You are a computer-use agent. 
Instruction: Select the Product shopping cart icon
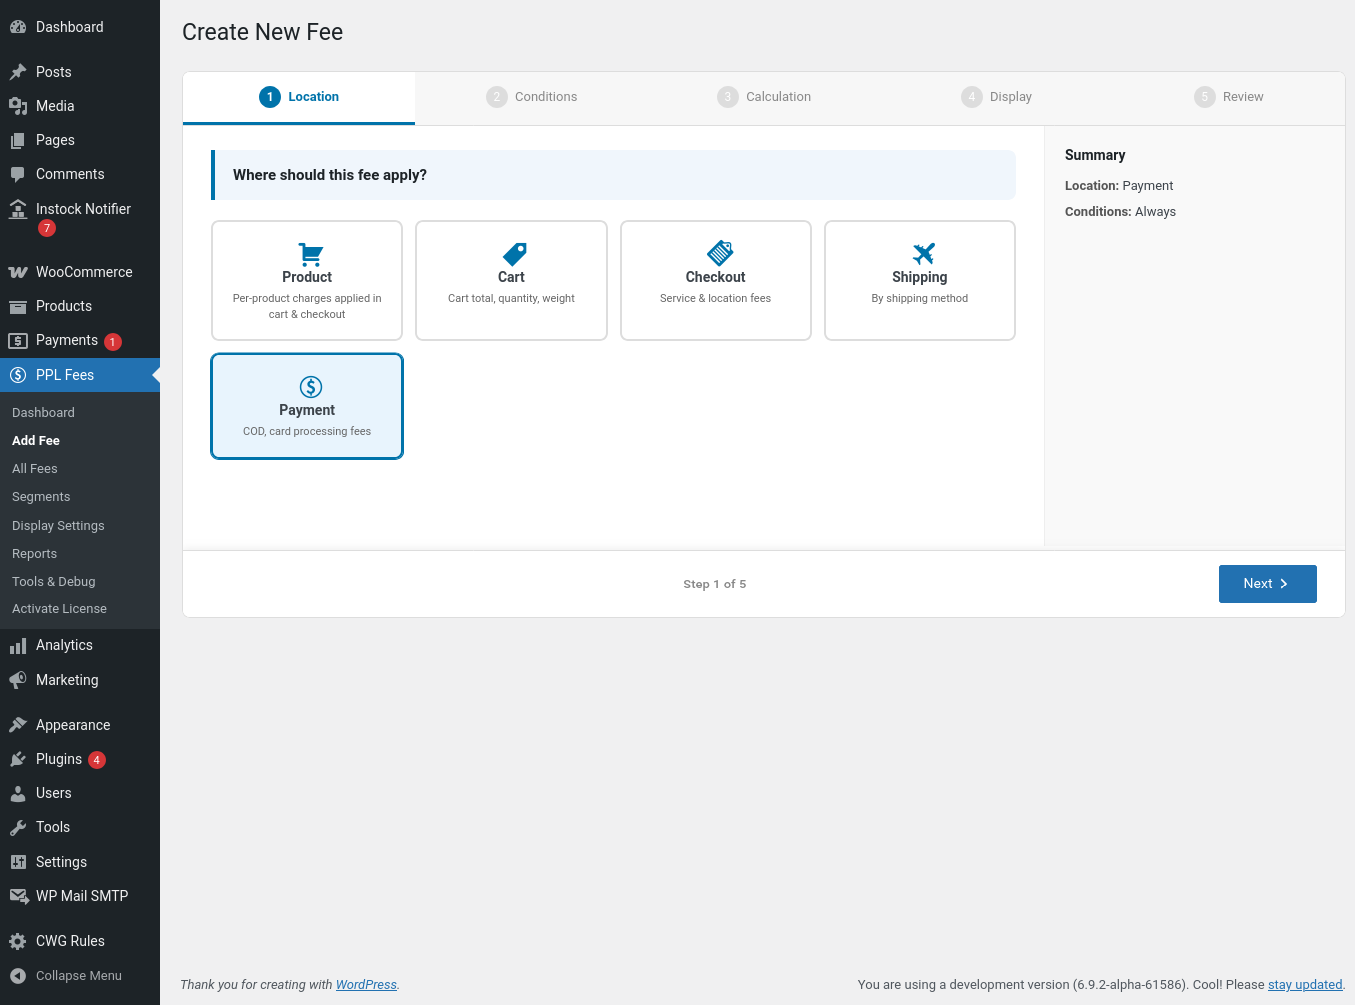point(310,254)
